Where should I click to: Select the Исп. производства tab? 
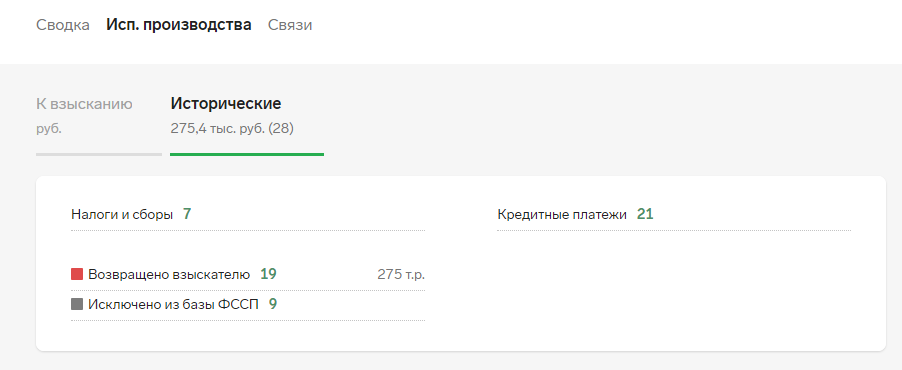coord(179,25)
